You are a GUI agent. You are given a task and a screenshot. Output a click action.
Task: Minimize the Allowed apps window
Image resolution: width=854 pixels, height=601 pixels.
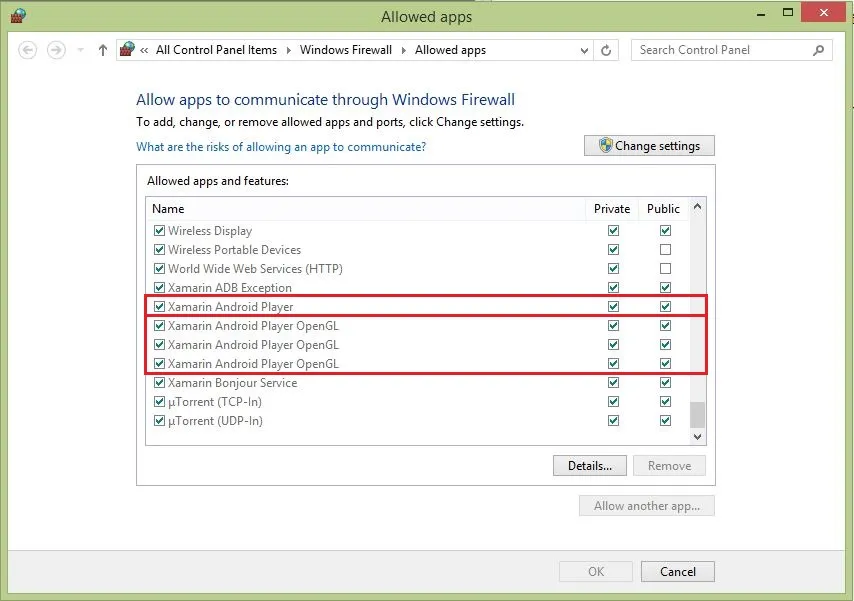pyautogui.click(x=761, y=13)
